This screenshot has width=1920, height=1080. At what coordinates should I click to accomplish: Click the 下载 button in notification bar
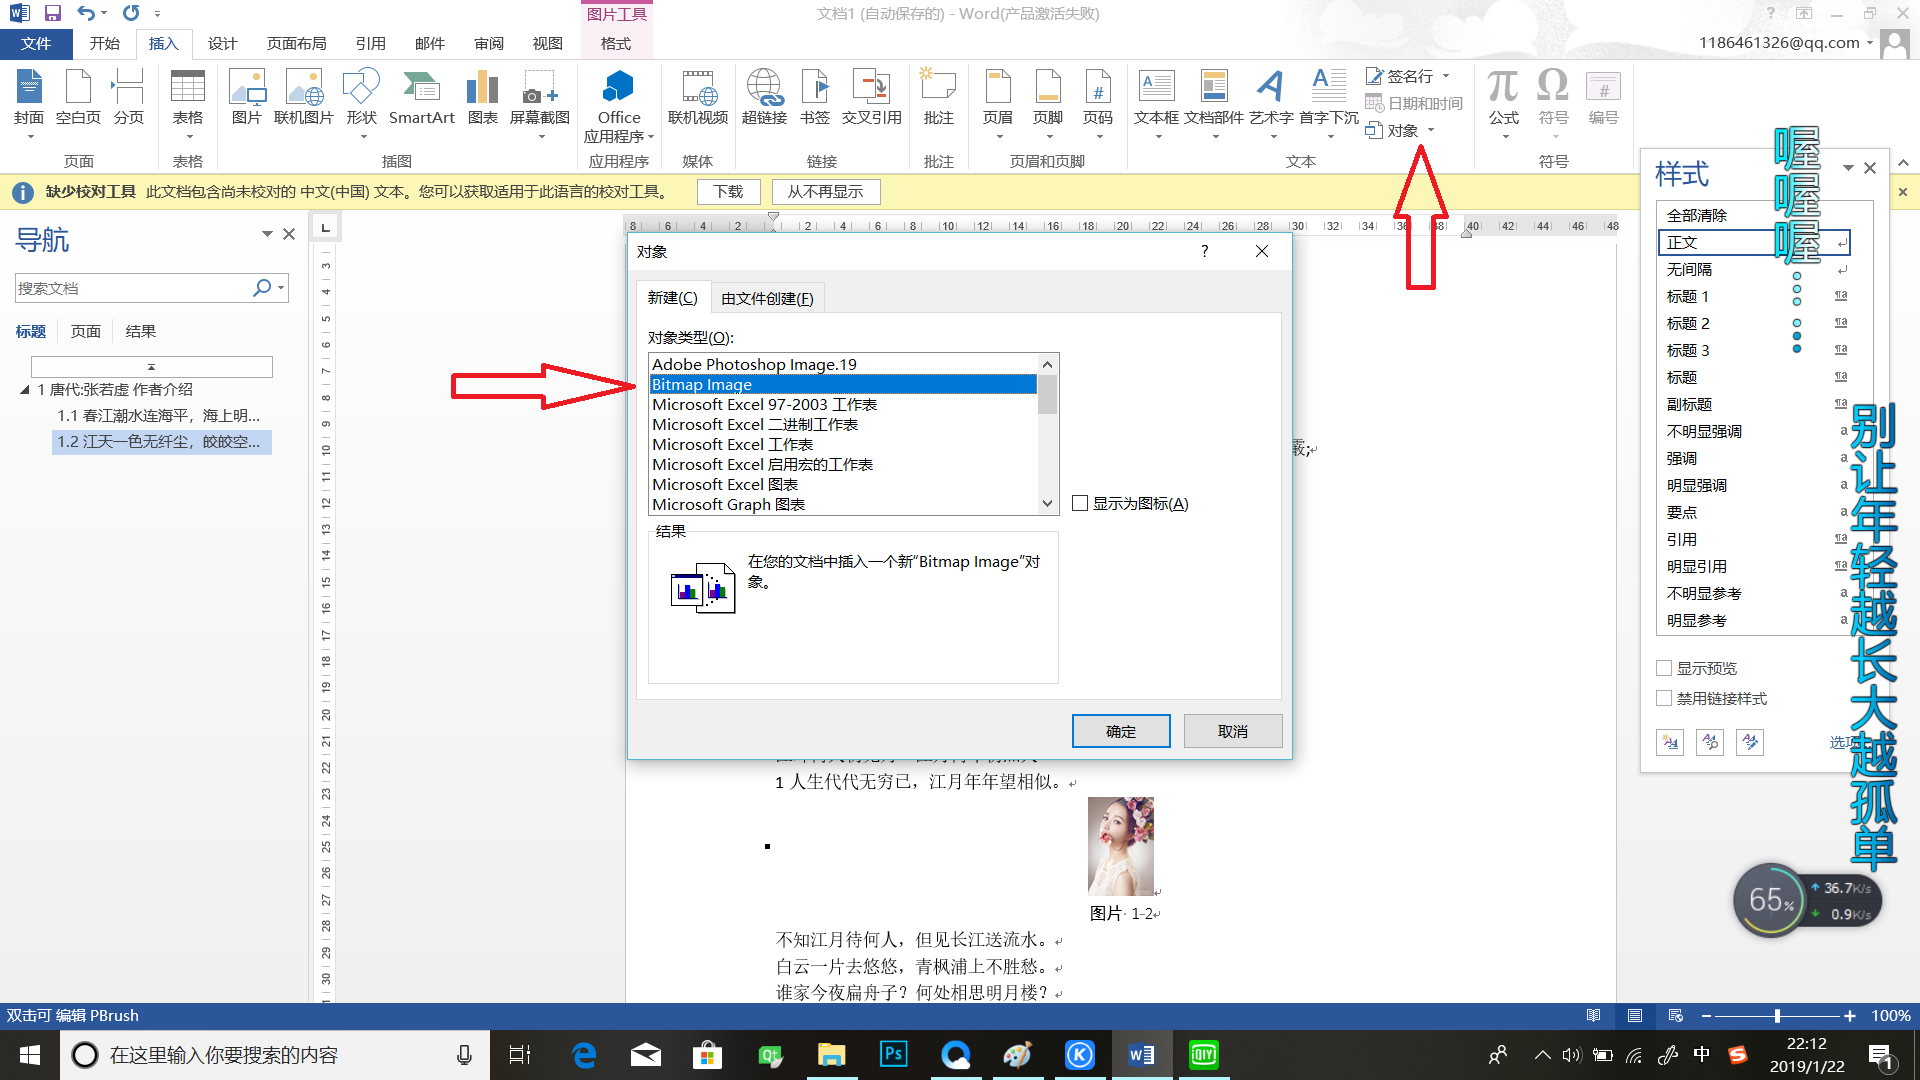[x=728, y=191]
